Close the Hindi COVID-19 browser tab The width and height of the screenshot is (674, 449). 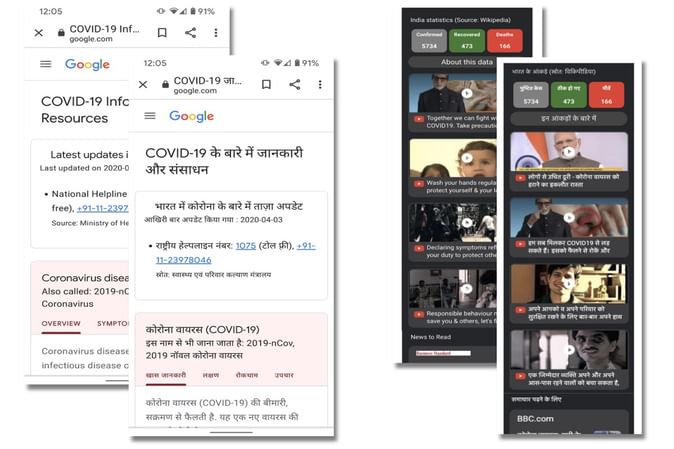(143, 85)
